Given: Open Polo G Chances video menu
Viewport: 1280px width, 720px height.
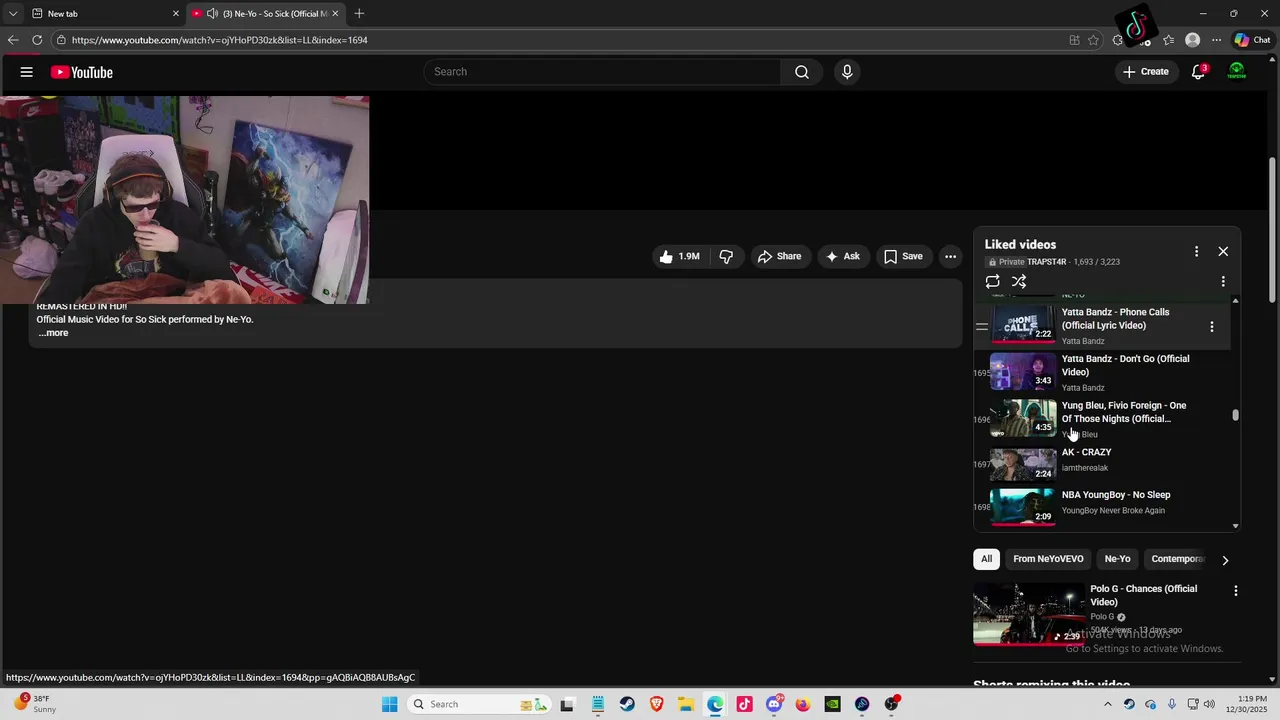Looking at the screenshot, I should (x=1235, y=591).
